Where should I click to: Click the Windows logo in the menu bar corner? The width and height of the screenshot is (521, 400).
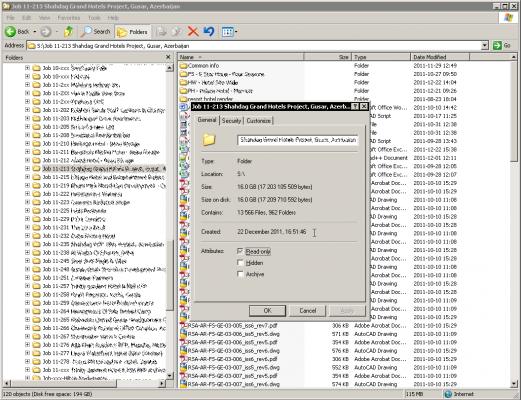tap(508, 18)
